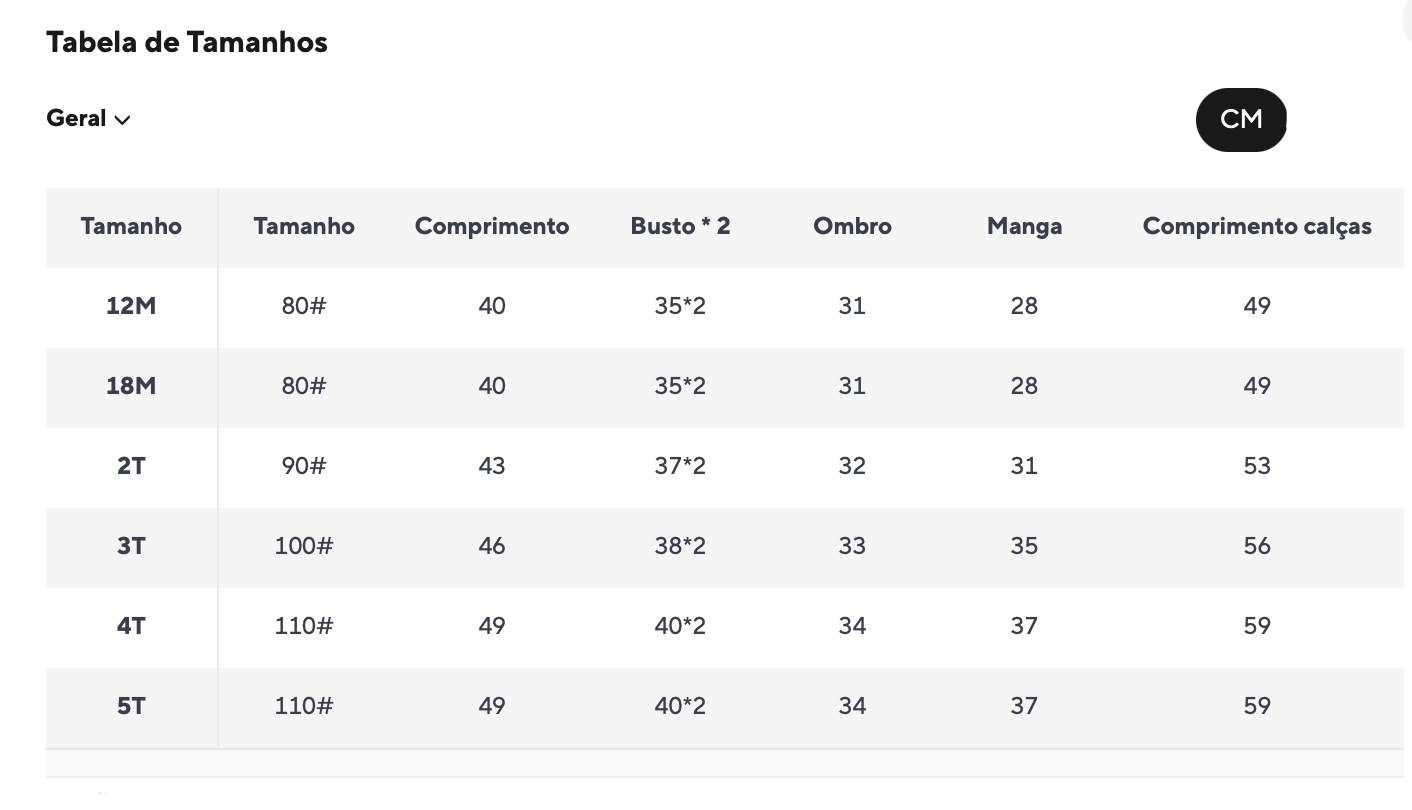Viewport: 1412px width, 810px height.
Task: Select the 12M size row label
Action: click(x=131, y=306)
